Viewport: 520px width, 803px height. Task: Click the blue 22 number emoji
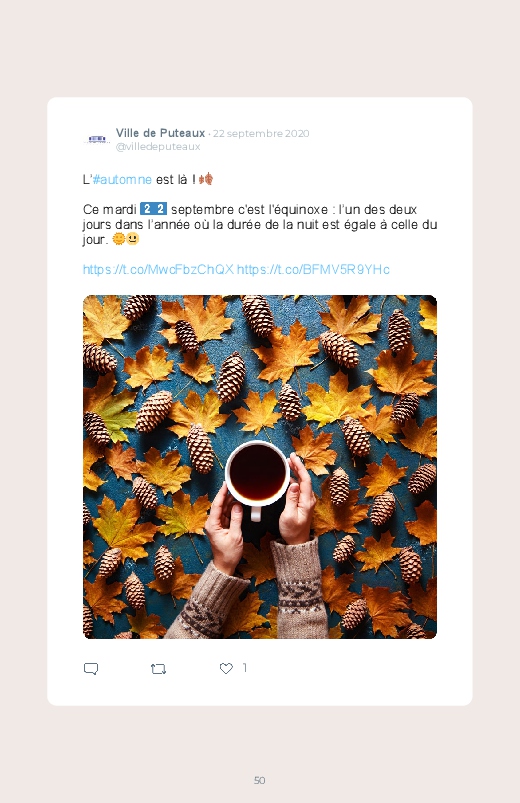(153, 209)
